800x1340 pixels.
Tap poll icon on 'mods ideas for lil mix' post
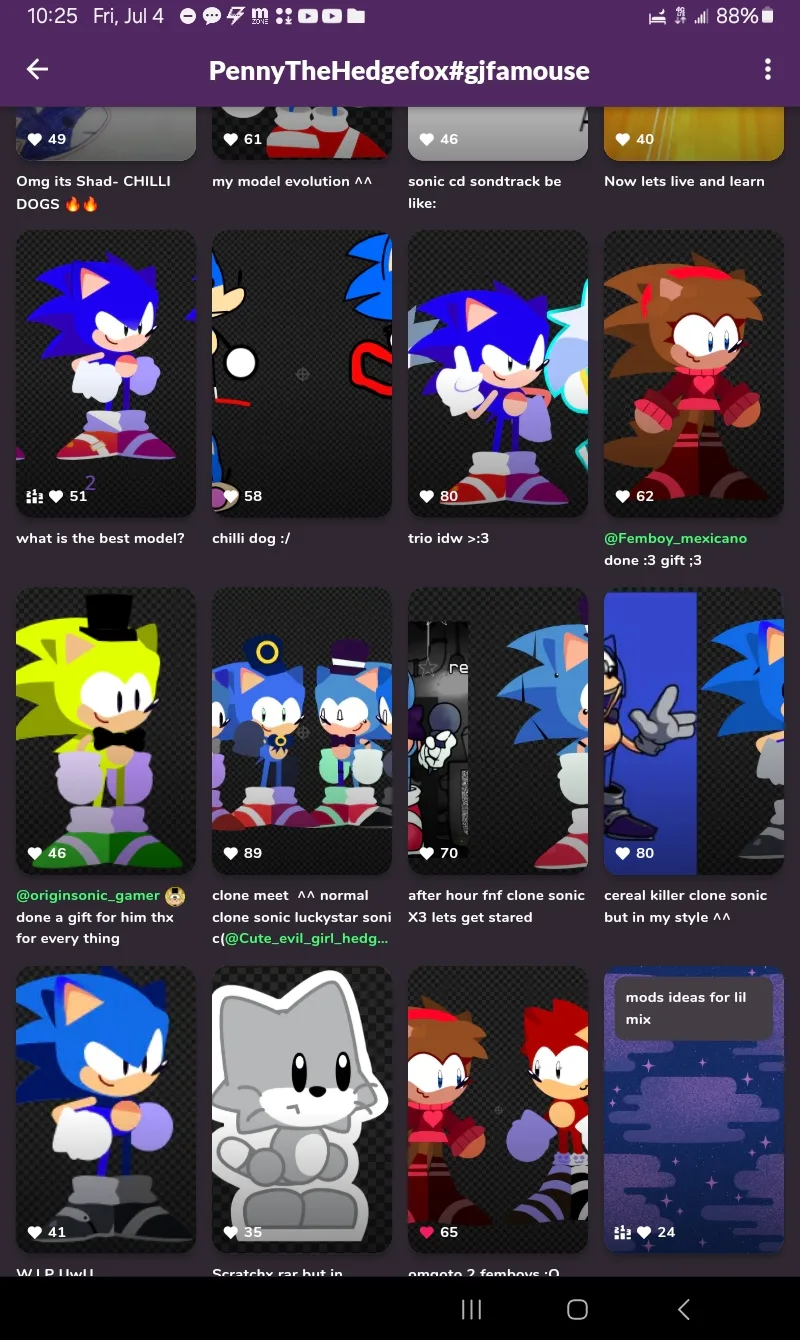pos(621,1232)
